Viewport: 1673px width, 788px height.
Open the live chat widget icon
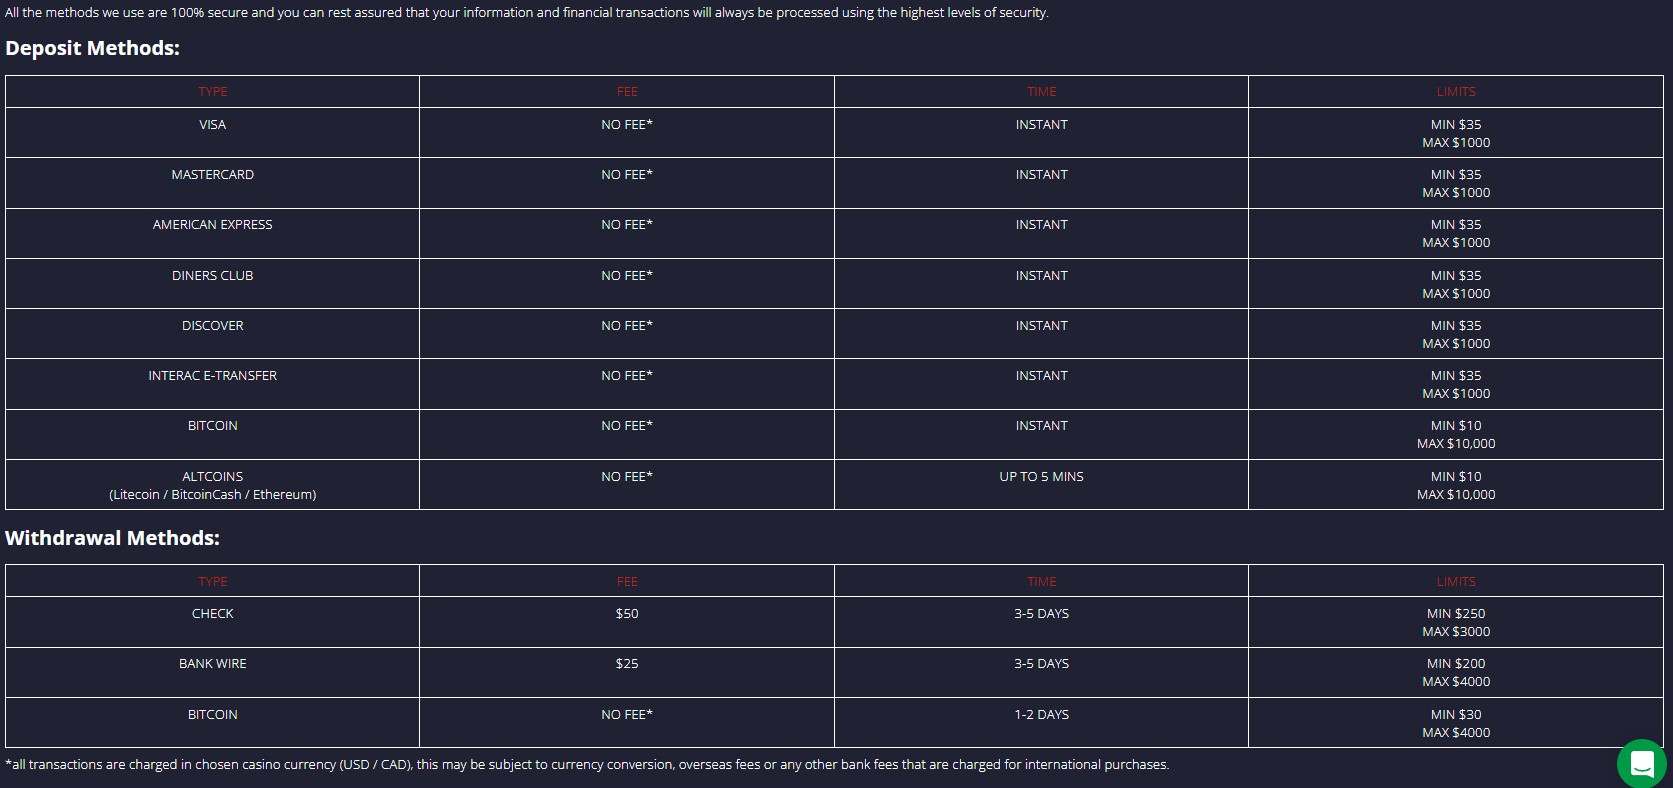pos(1641,763)
